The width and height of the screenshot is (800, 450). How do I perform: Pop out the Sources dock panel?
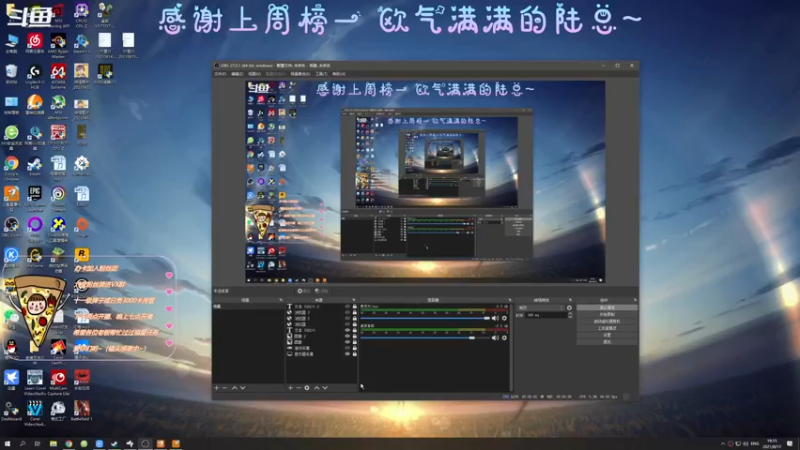pyautogui.click(x=354, y=300)
